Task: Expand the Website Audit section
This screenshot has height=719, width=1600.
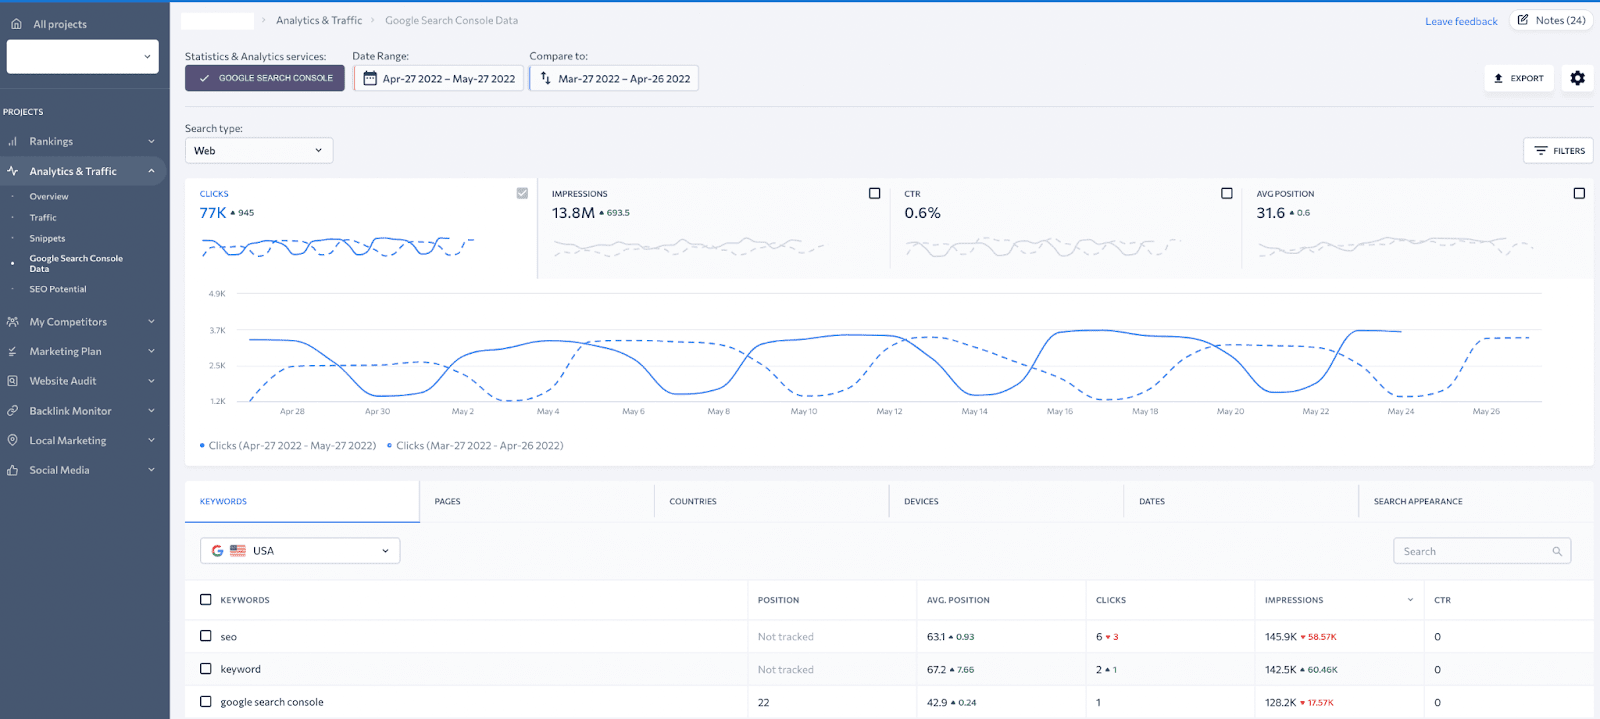Action: [x=151, y=381]
